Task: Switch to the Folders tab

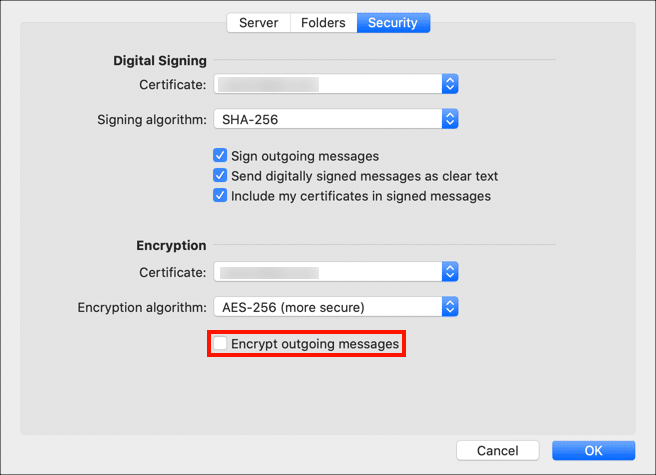Action: [323, 22]
